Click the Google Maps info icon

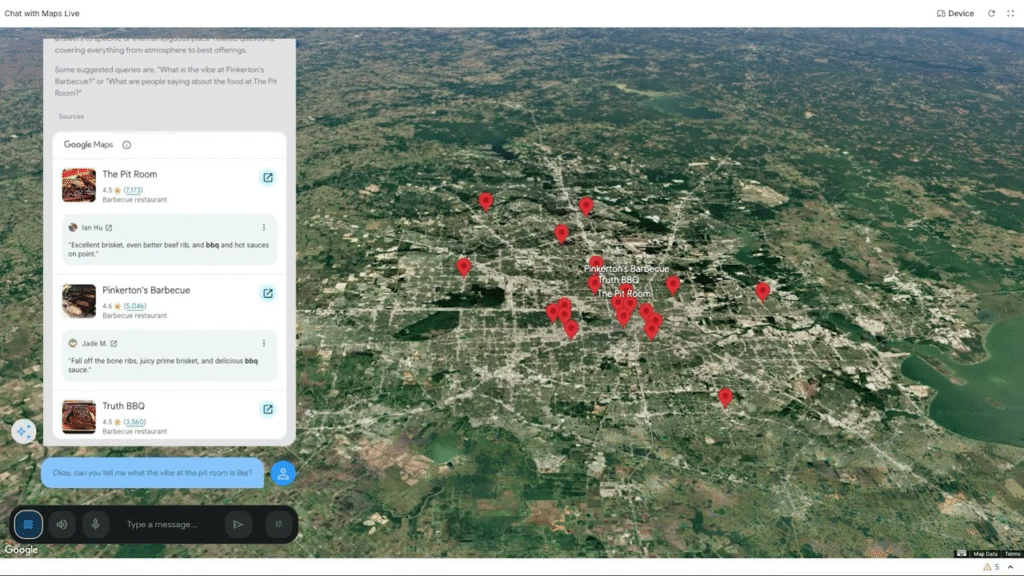point(126,145)
